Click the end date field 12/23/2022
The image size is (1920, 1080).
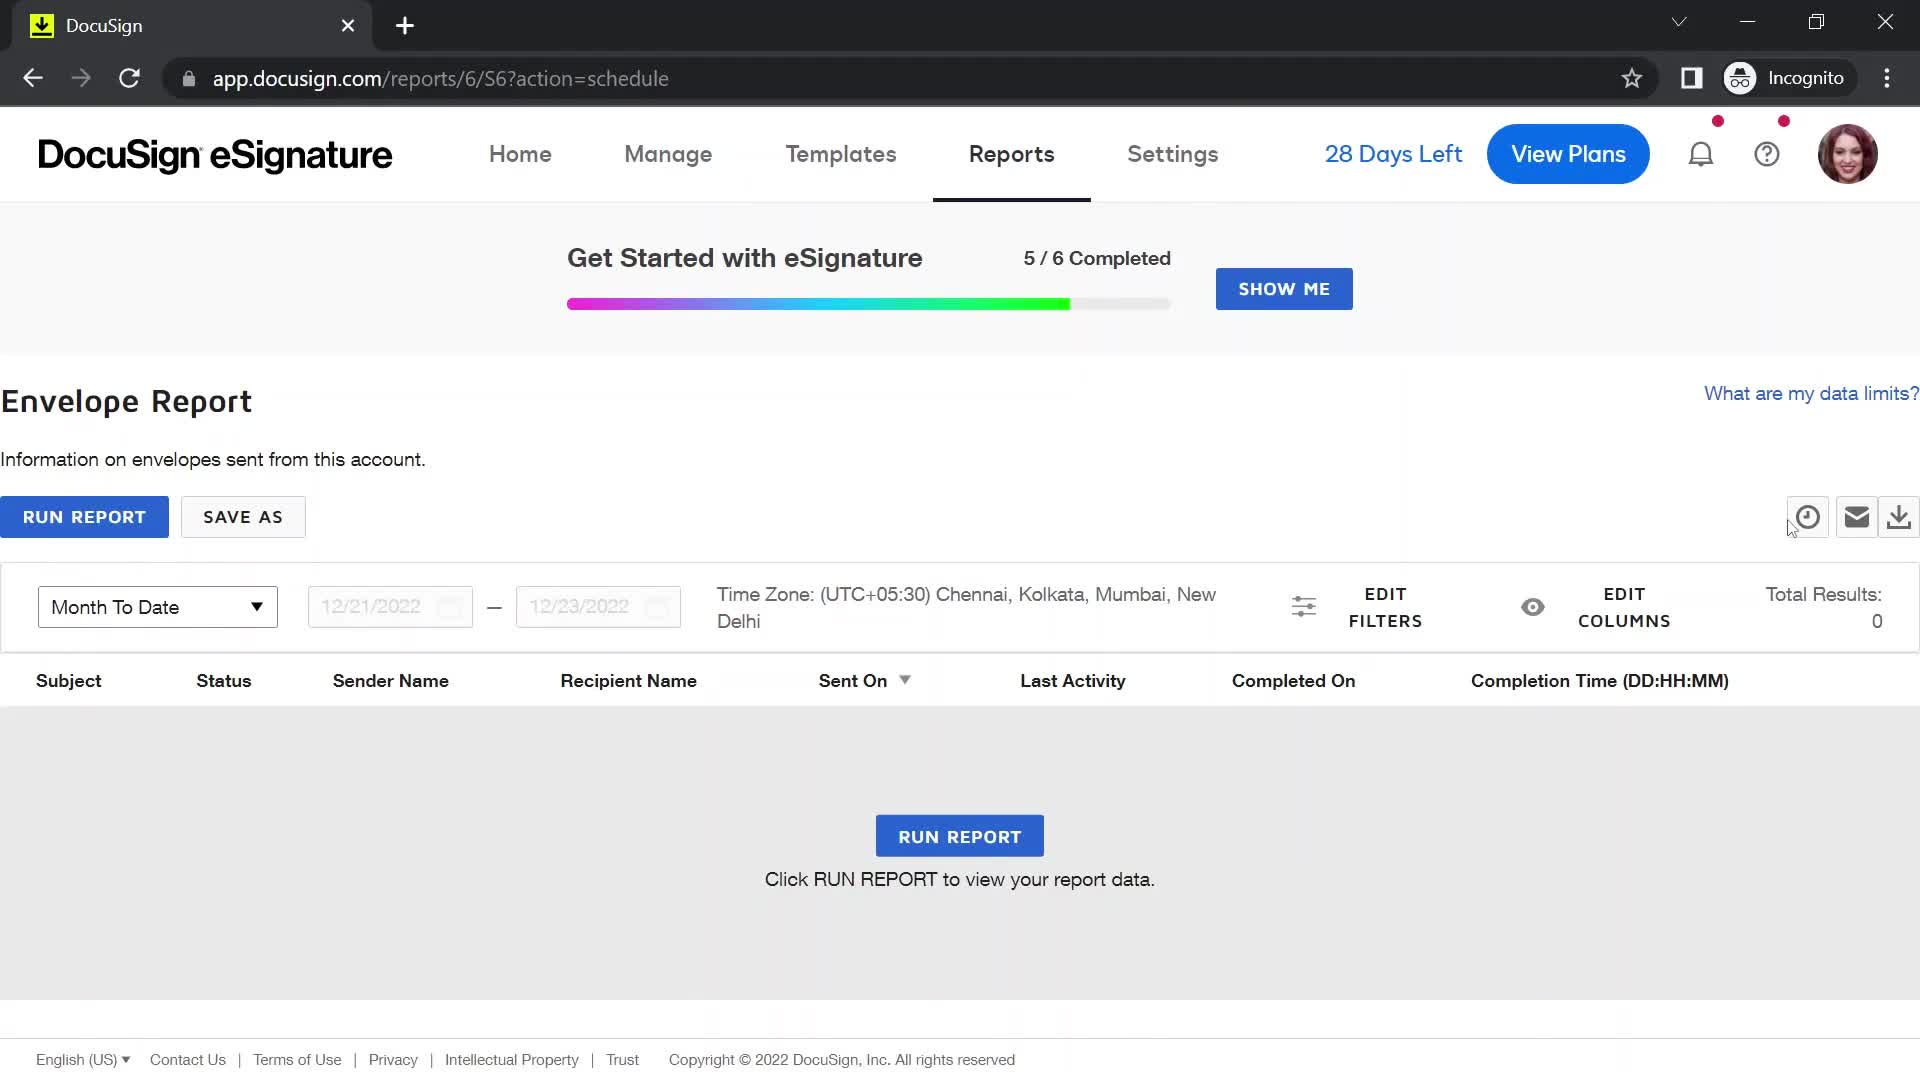(598, 607)
